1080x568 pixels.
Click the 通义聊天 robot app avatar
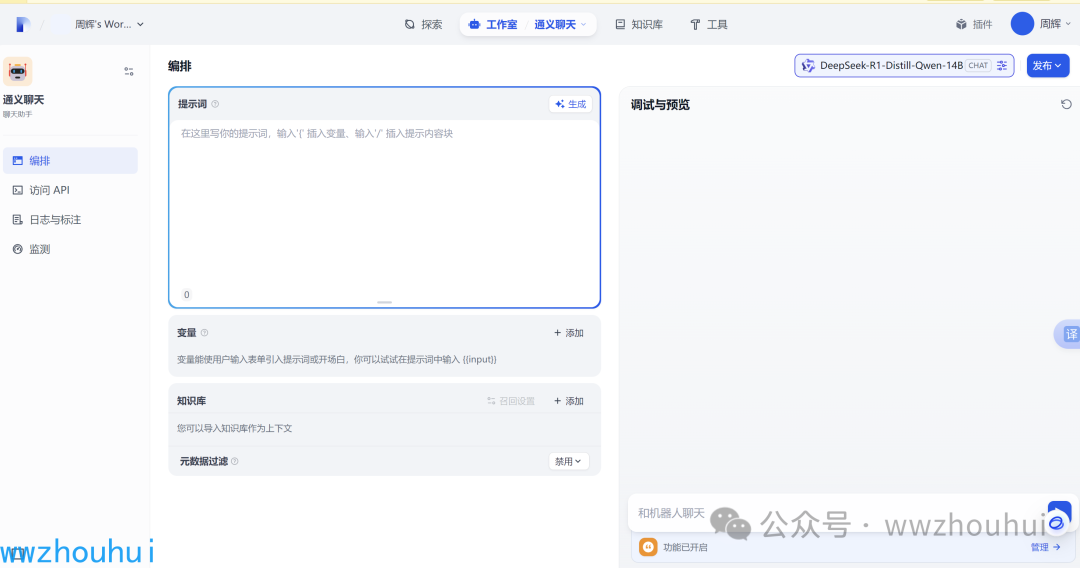pos(18,71)
